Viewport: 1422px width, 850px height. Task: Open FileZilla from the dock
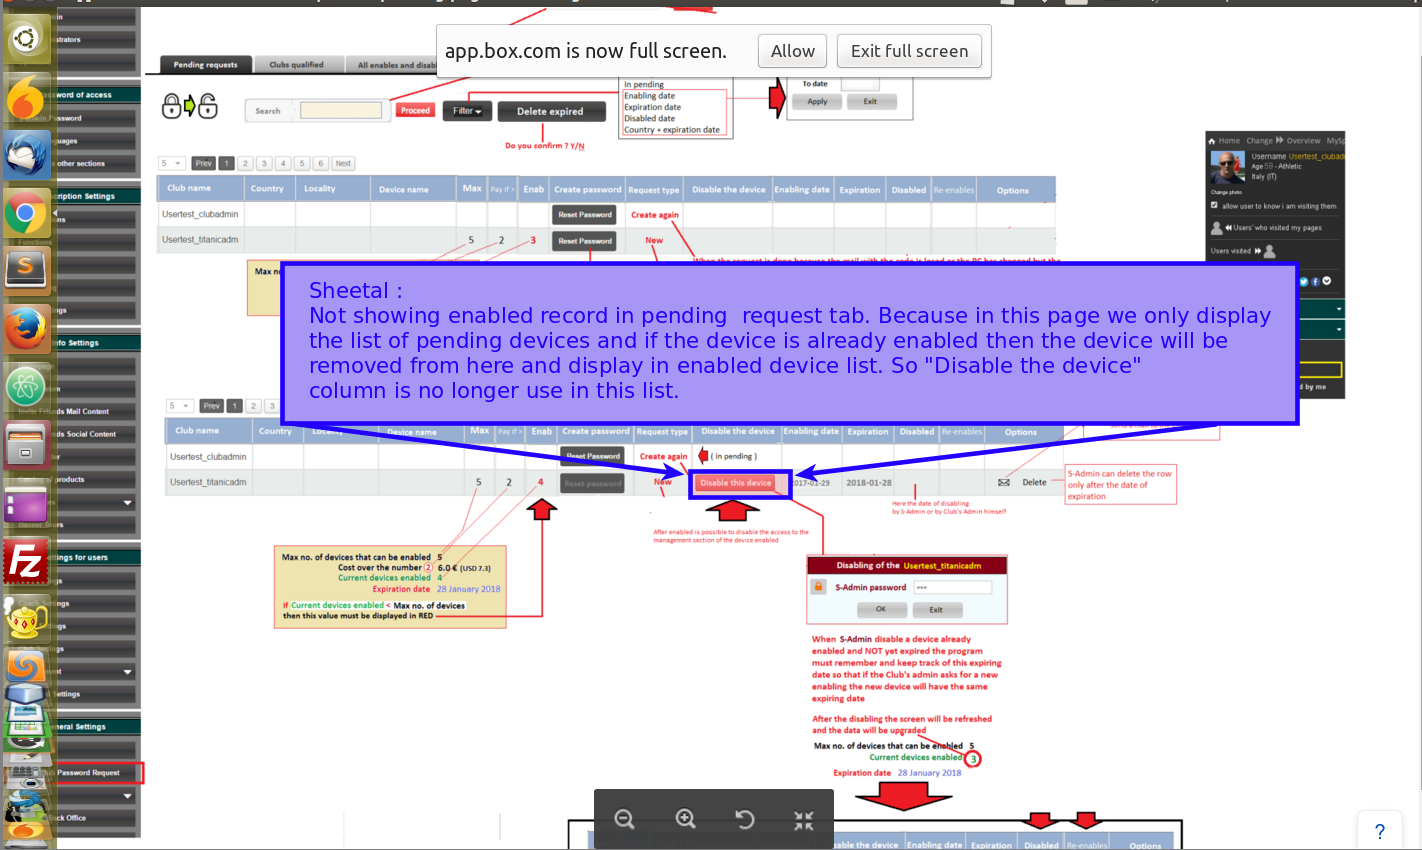[x=26, y=562]
